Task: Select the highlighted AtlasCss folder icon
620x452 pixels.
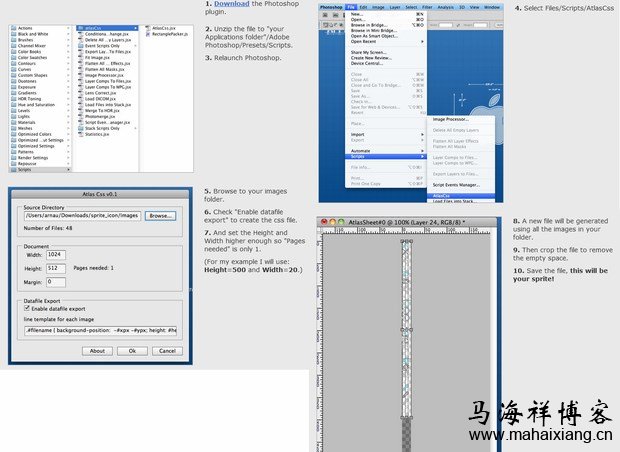Action: click(81, 28)
